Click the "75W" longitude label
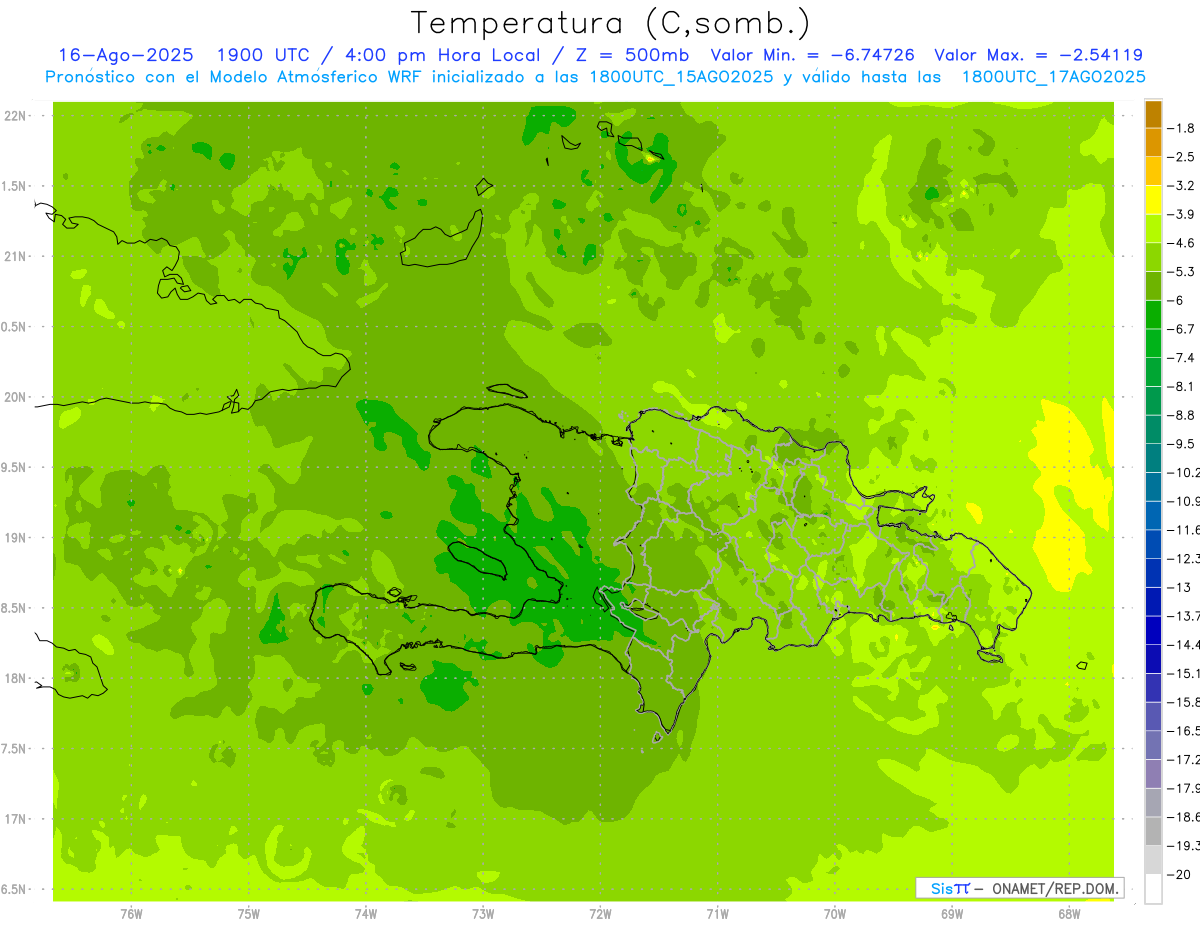Screen dimensions: 1200x927 (x=249, y=913)
